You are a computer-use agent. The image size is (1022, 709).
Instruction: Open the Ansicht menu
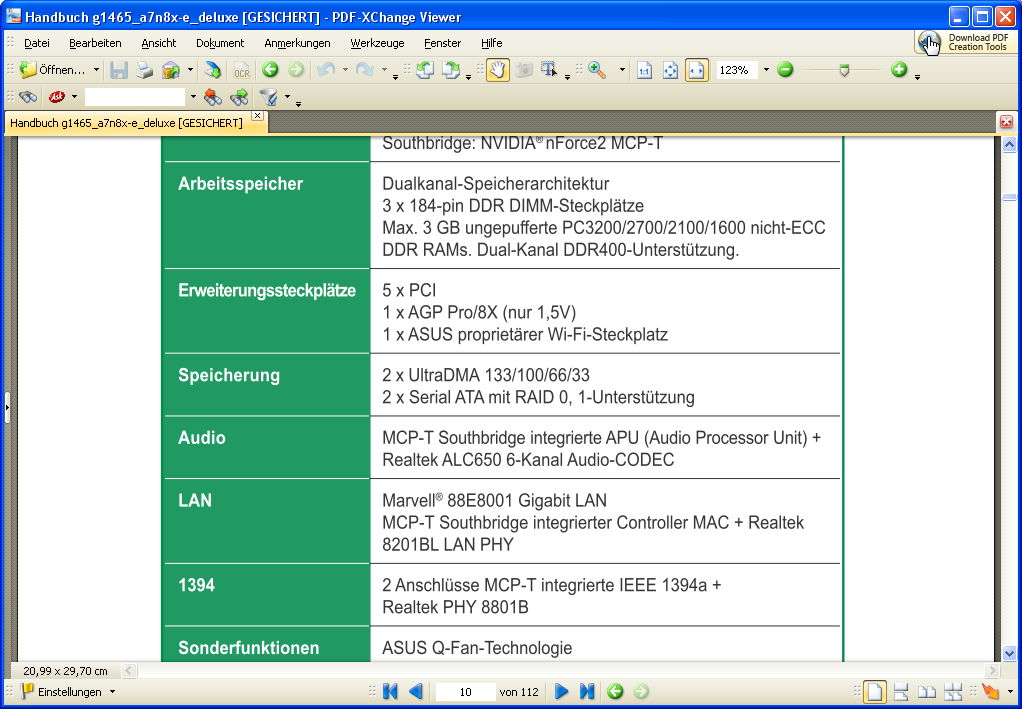point(158,43)
